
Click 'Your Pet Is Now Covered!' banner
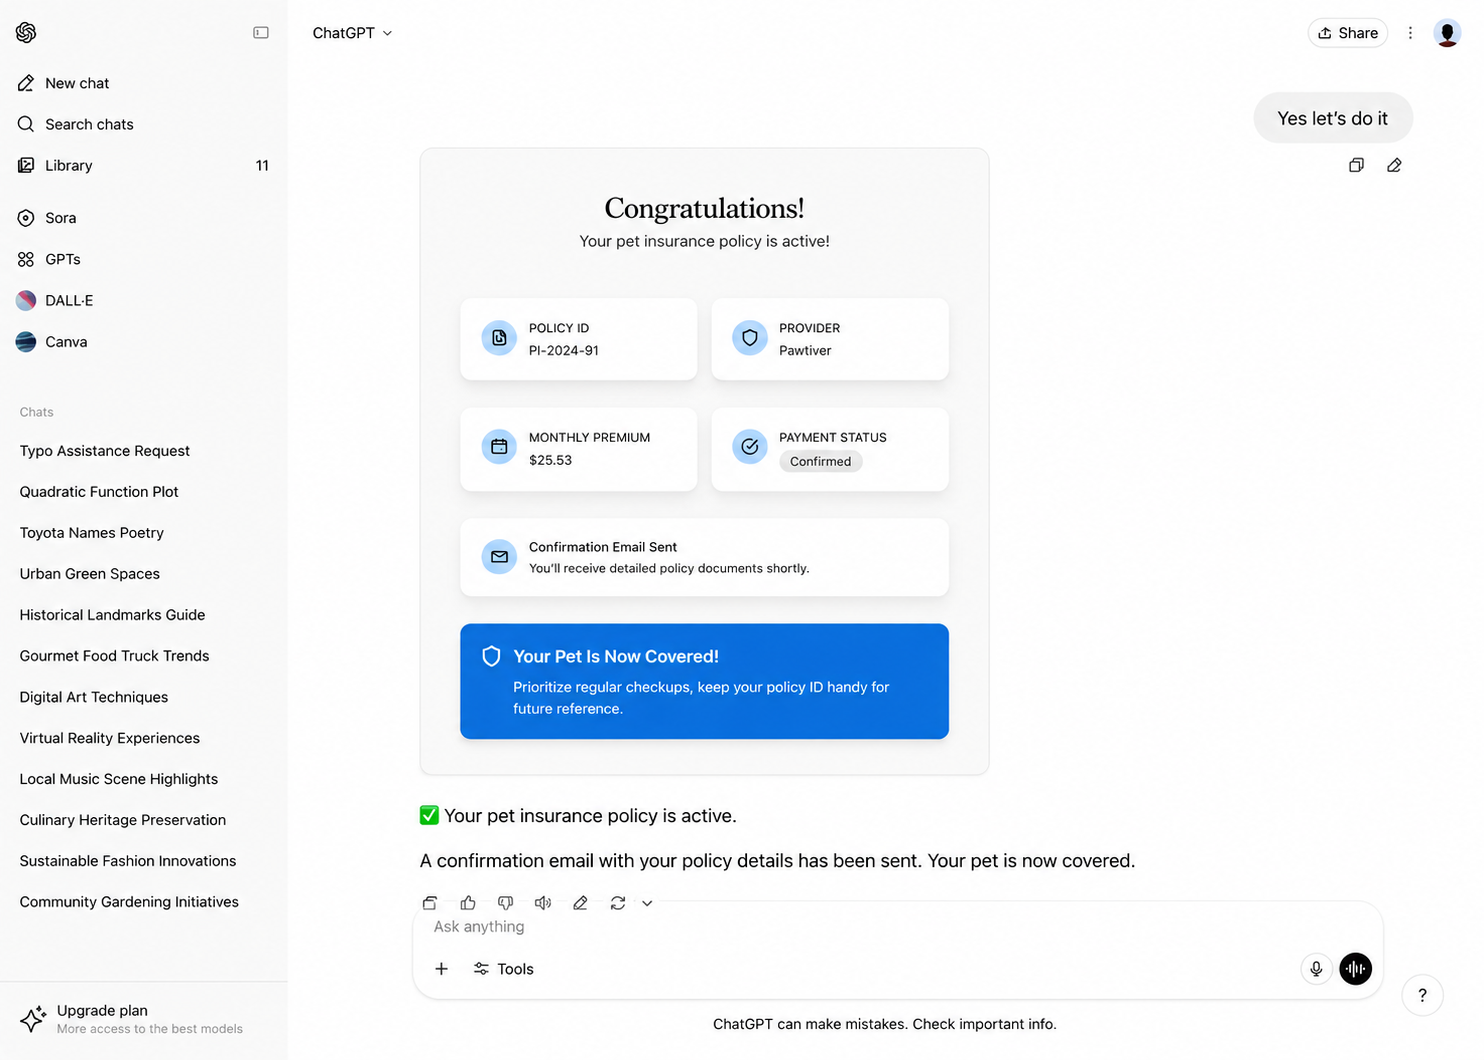704,681
